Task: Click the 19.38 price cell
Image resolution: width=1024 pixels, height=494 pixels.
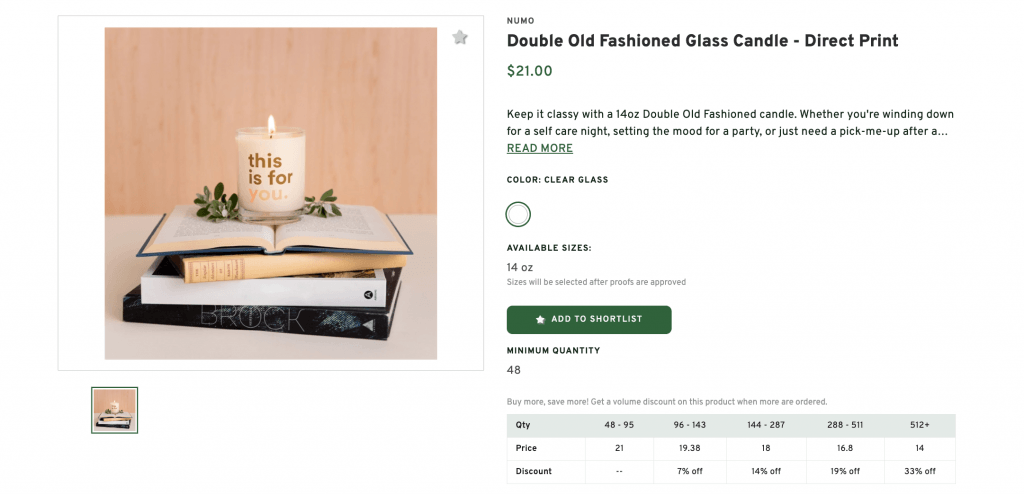Action: 689,448
